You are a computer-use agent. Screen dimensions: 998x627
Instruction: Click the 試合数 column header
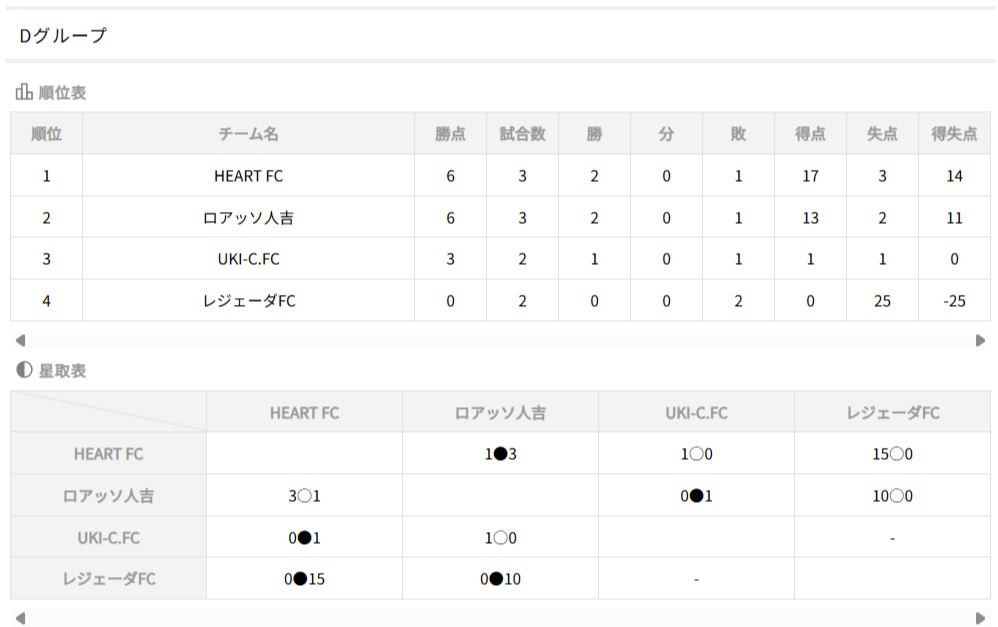click(522, 134)
